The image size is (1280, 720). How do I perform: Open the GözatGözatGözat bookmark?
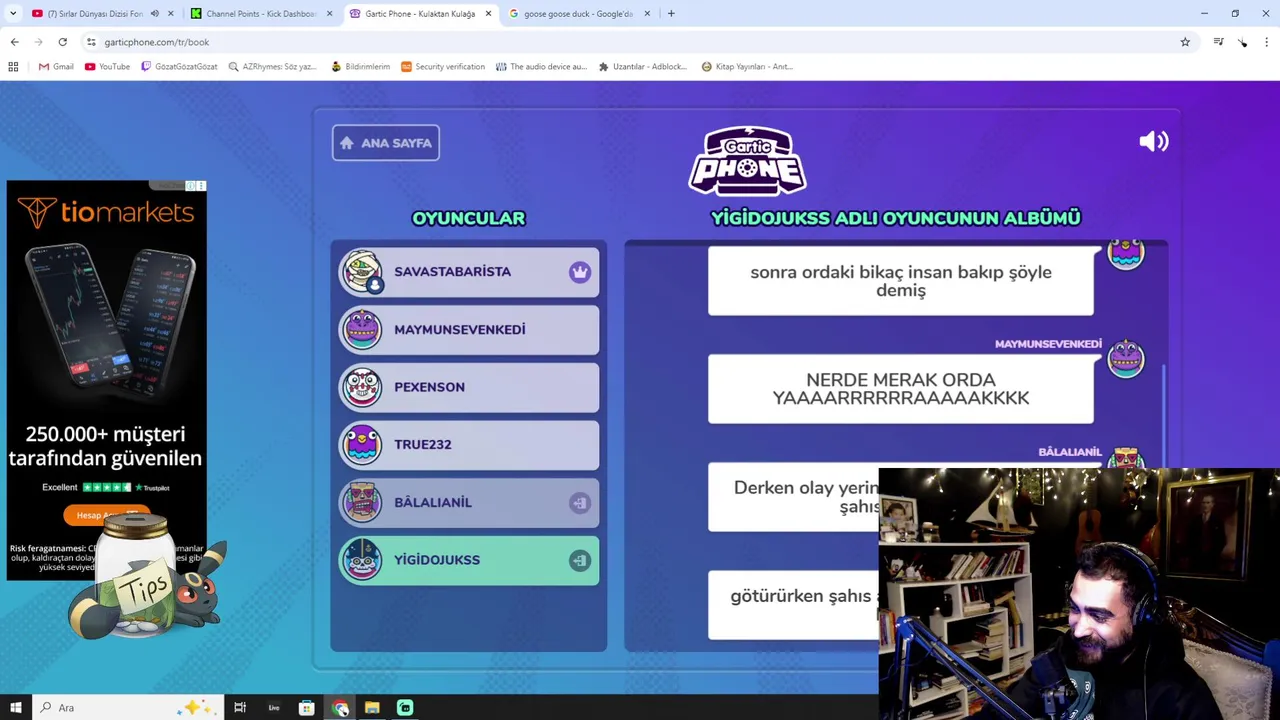click(x=180, y=67)
